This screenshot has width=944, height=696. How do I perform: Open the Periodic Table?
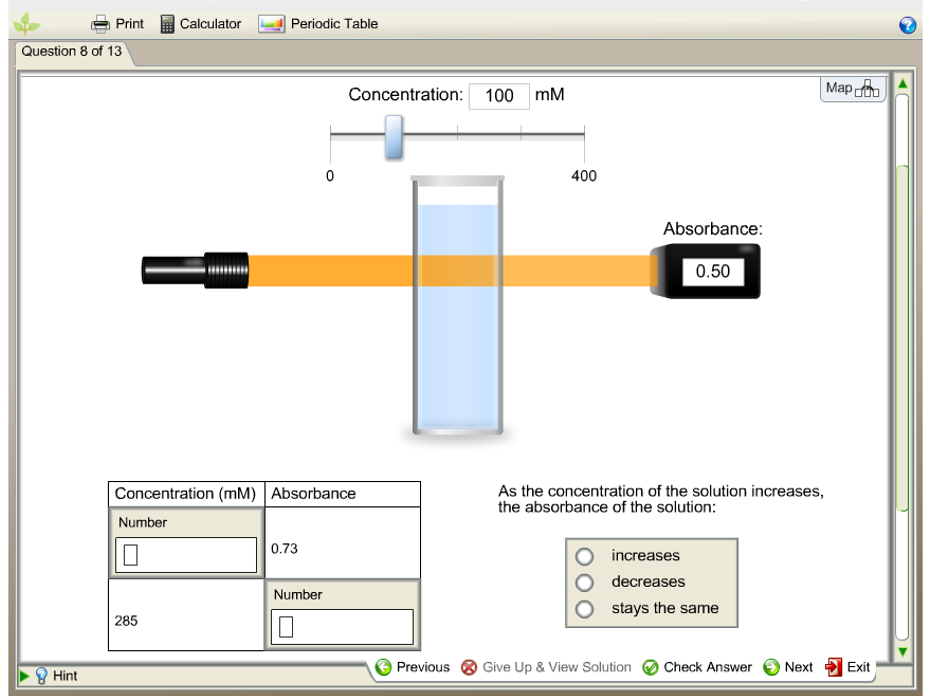[x=272, y=23]
